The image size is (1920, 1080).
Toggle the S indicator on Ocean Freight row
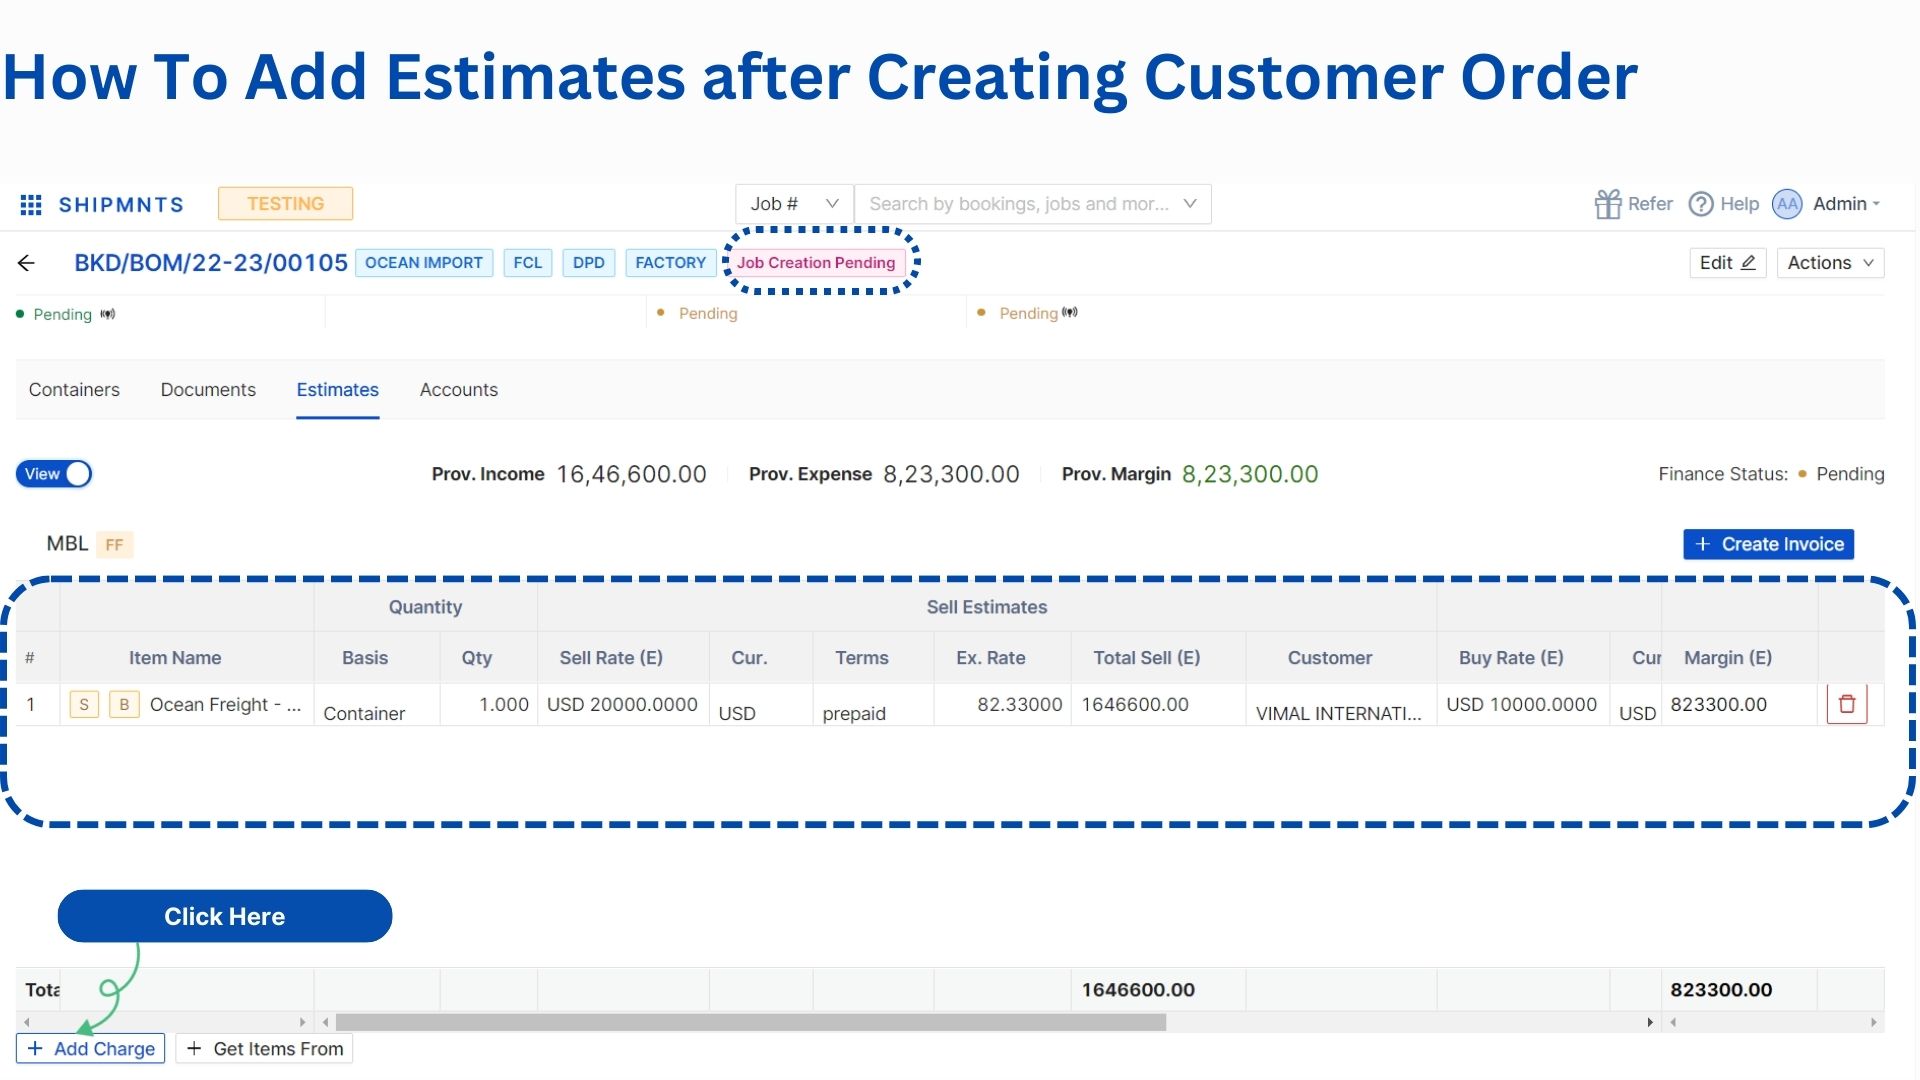83,704
